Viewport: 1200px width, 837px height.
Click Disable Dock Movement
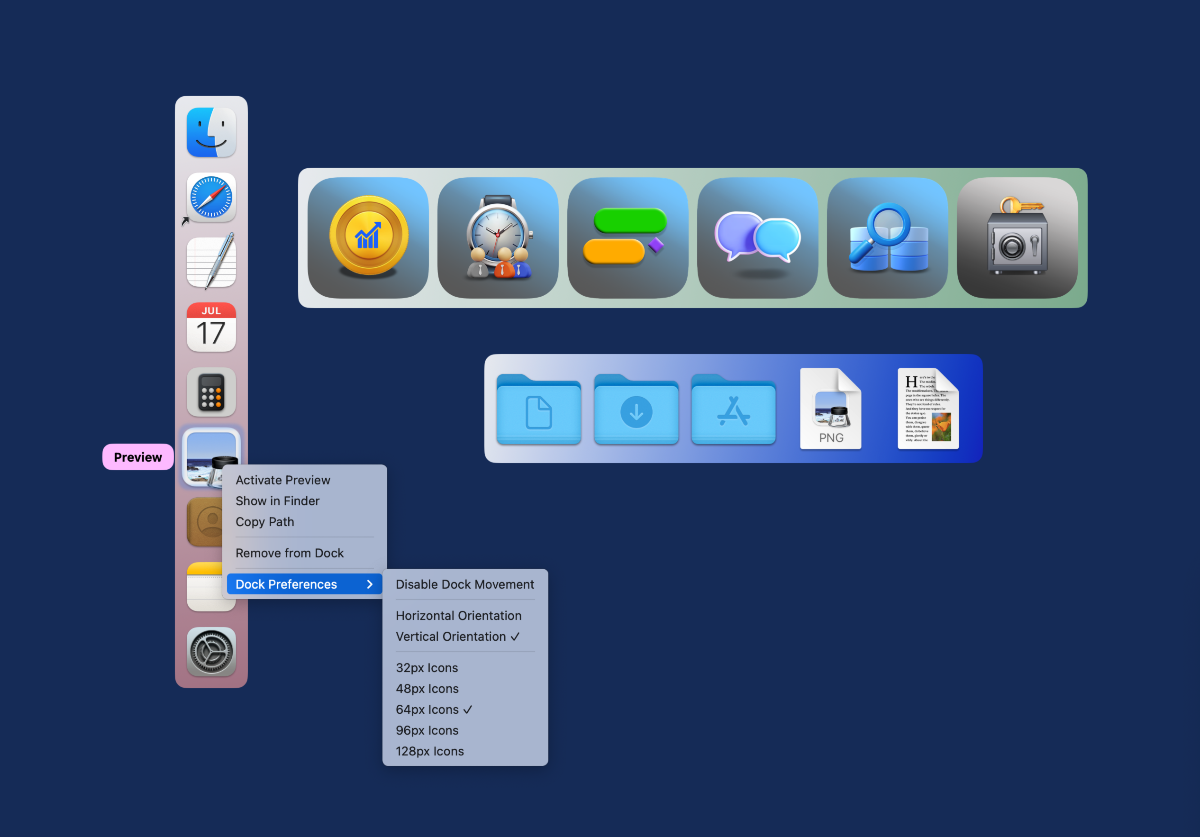coord(465,584)
